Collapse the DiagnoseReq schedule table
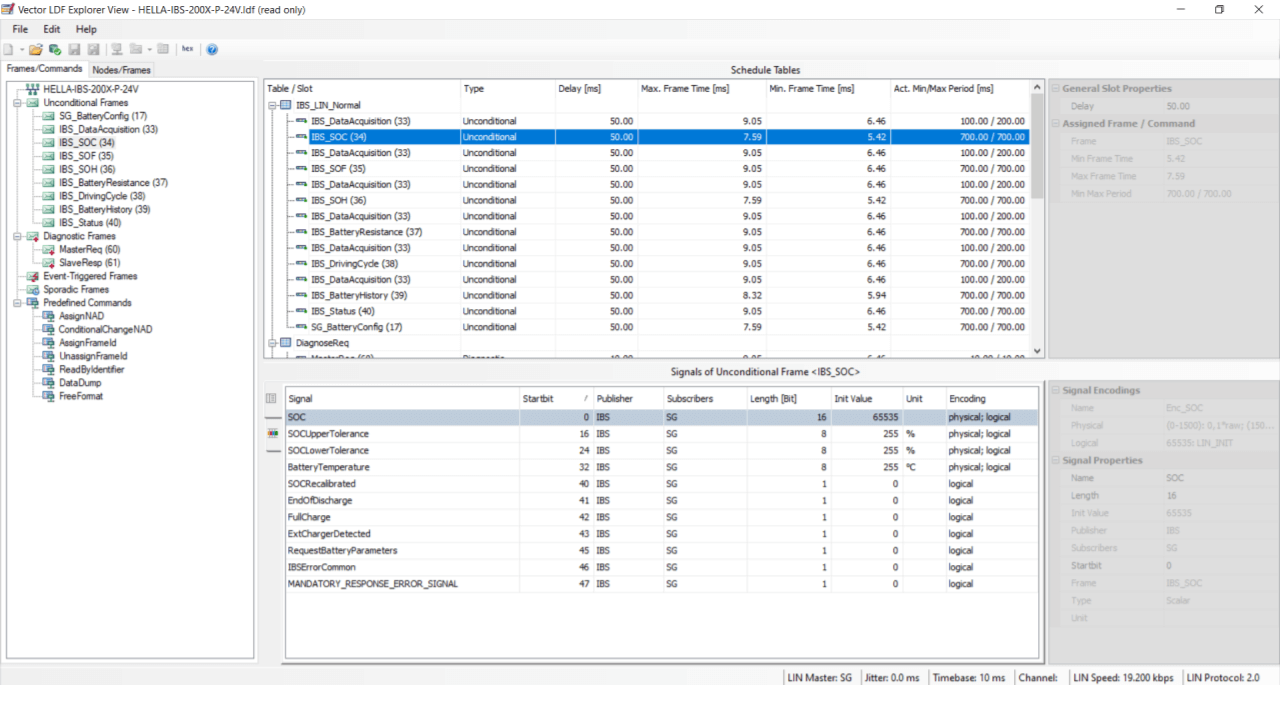The height and width of the screenshot is (720, 1280). (x=272, y=343)
